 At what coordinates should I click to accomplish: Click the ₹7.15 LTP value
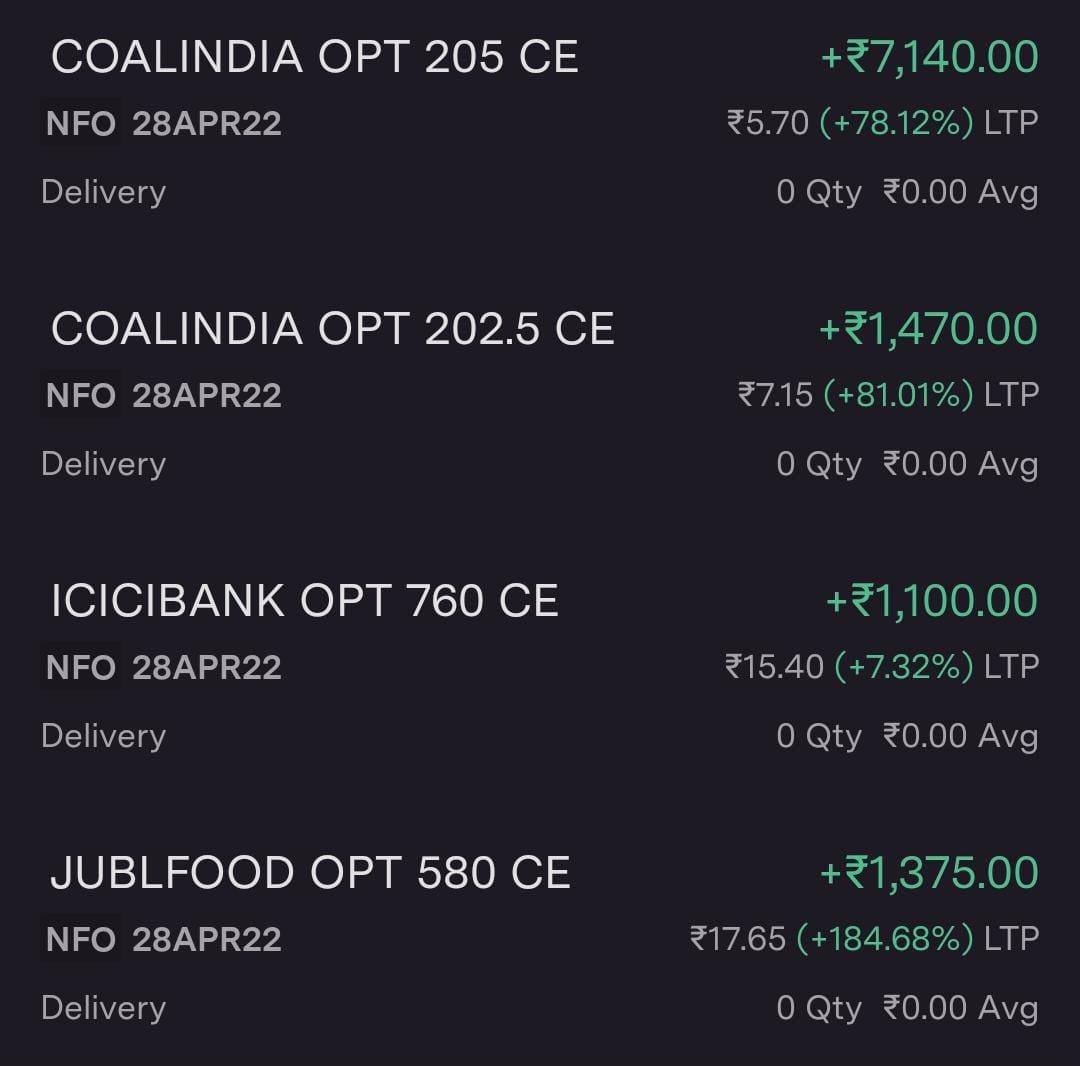[775, 395]
